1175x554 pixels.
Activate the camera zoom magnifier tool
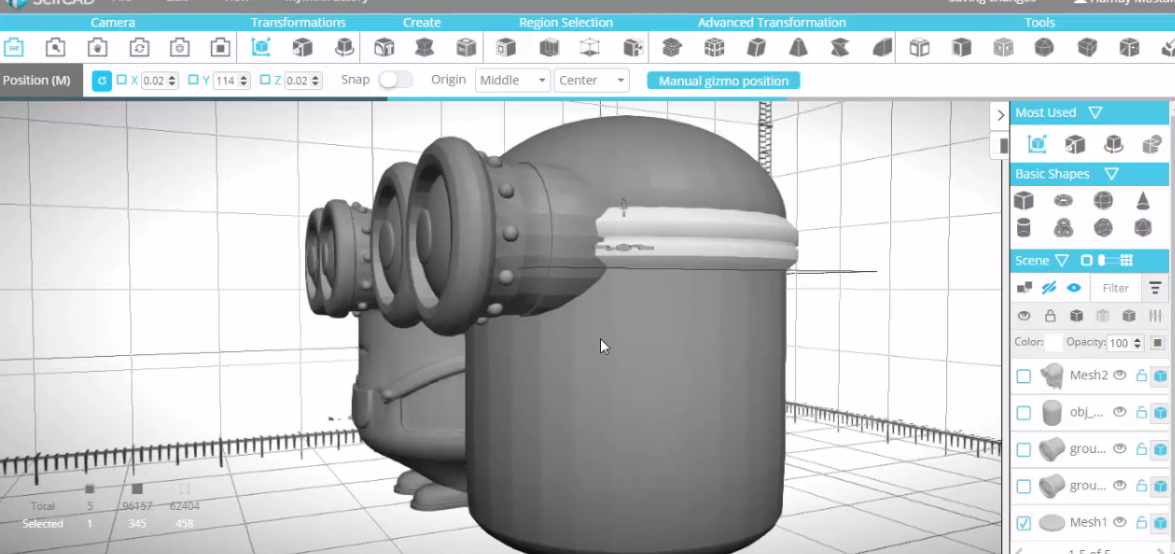pos(55,48)
